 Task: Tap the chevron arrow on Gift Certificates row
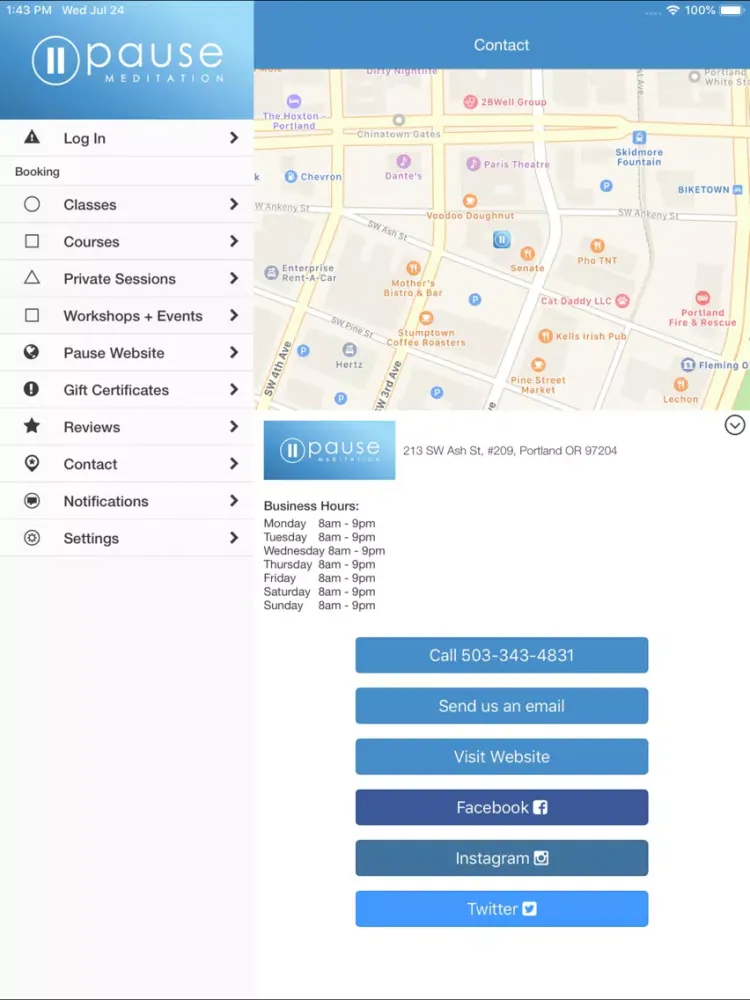click(x=234, y=389)
